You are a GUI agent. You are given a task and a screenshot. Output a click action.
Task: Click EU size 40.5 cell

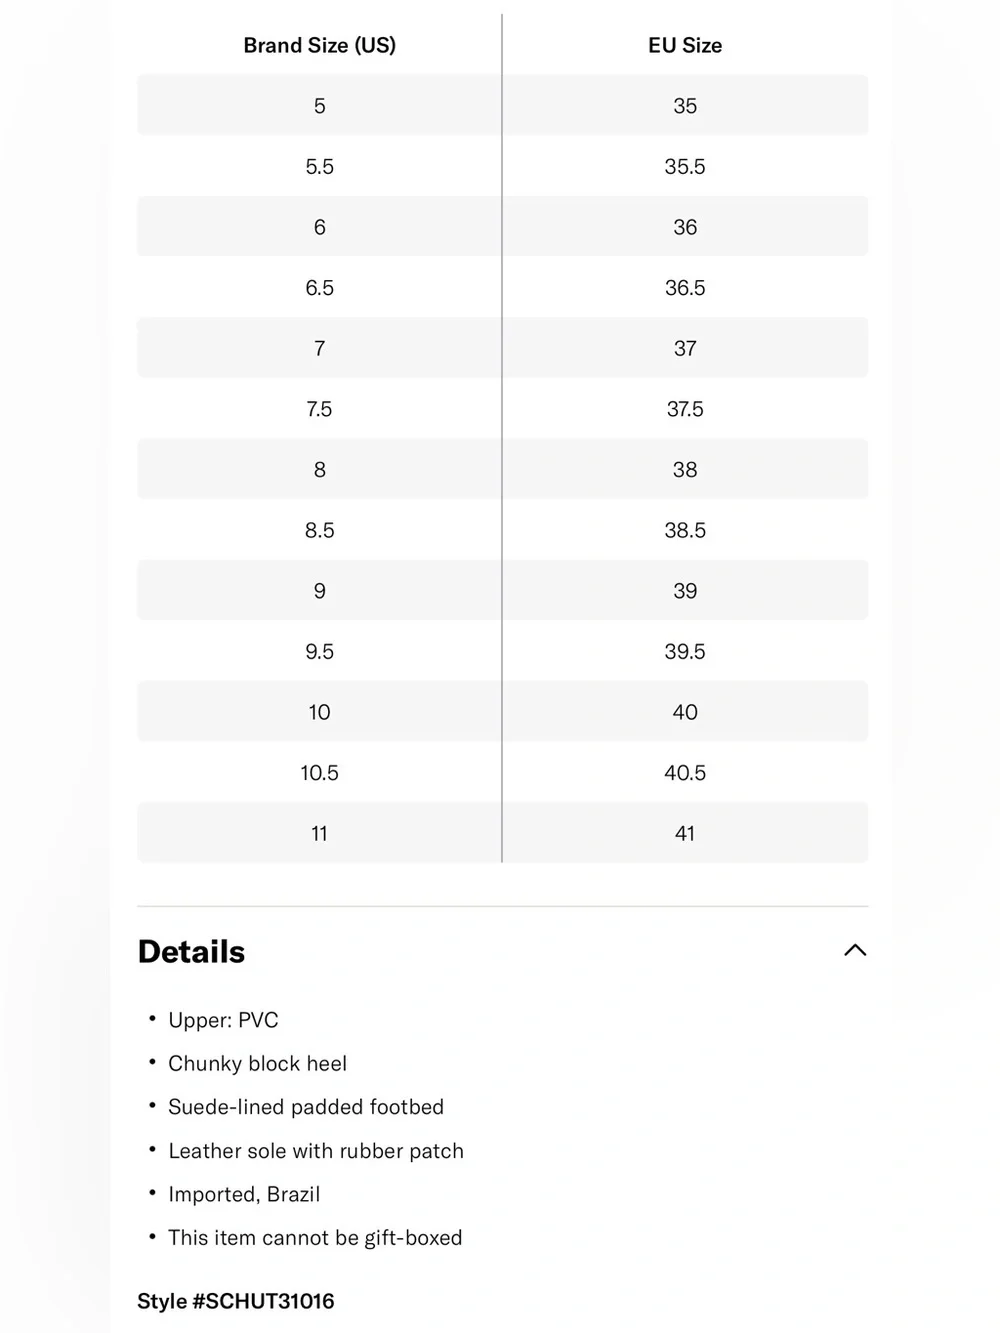(x=685, y=773)
